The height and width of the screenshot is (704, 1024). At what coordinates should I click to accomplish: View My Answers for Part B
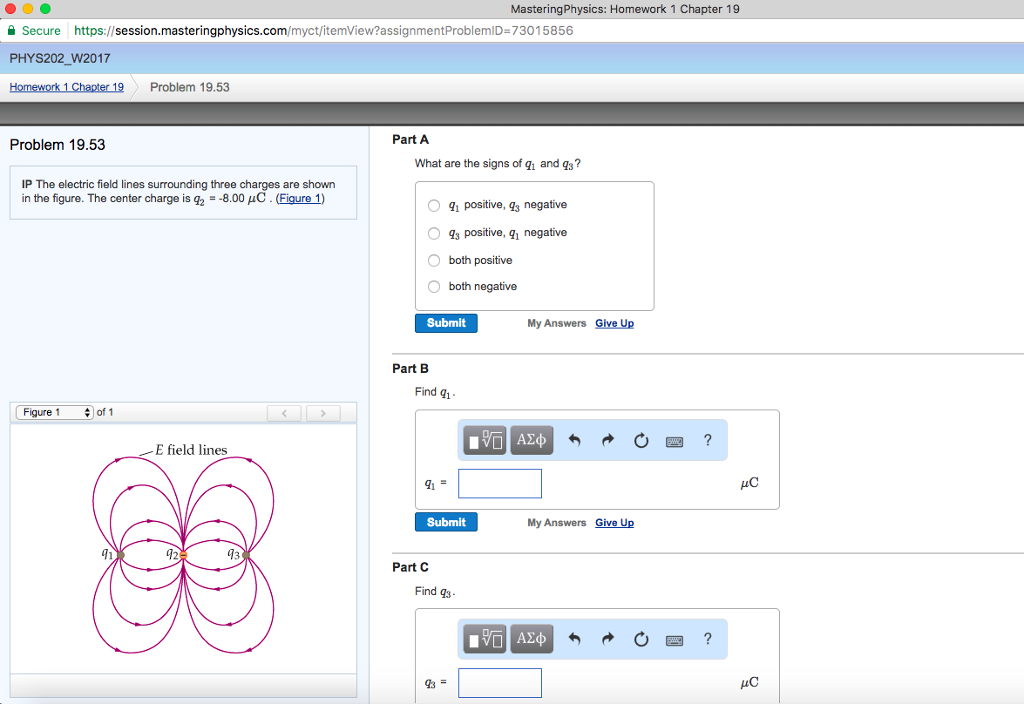[557, 522]
